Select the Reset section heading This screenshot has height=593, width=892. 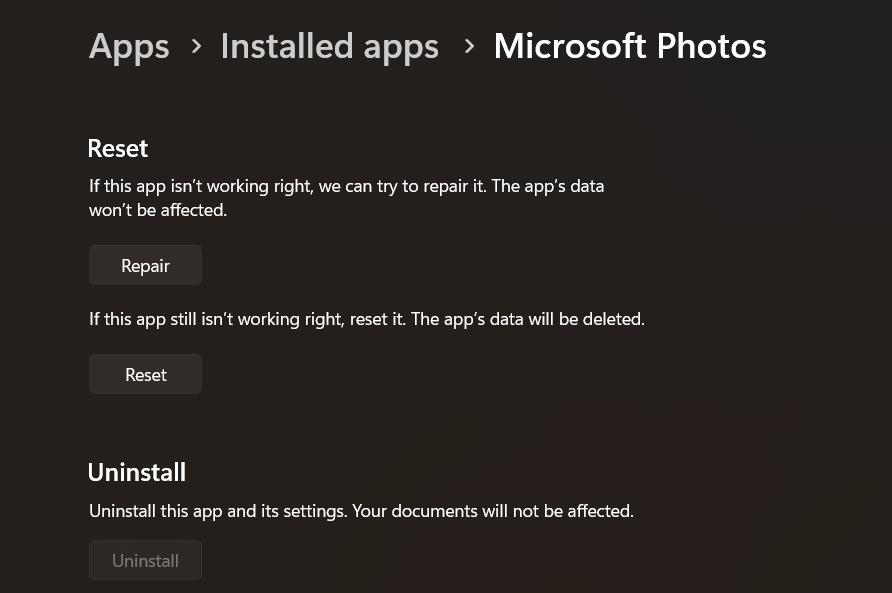(x=118, y=148)
